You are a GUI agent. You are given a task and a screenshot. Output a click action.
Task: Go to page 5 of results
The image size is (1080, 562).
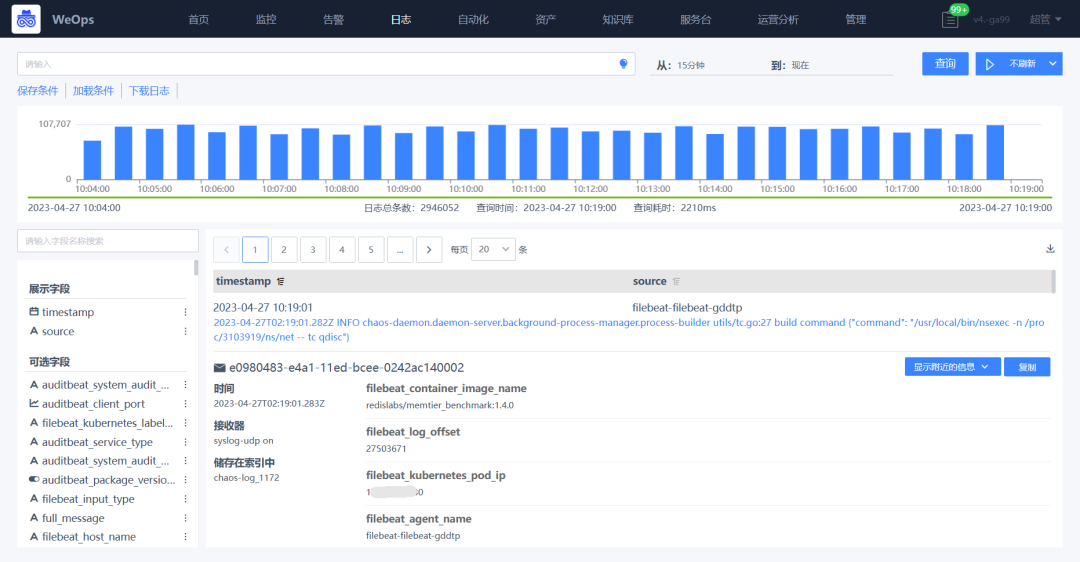click(x=371, y=249)
